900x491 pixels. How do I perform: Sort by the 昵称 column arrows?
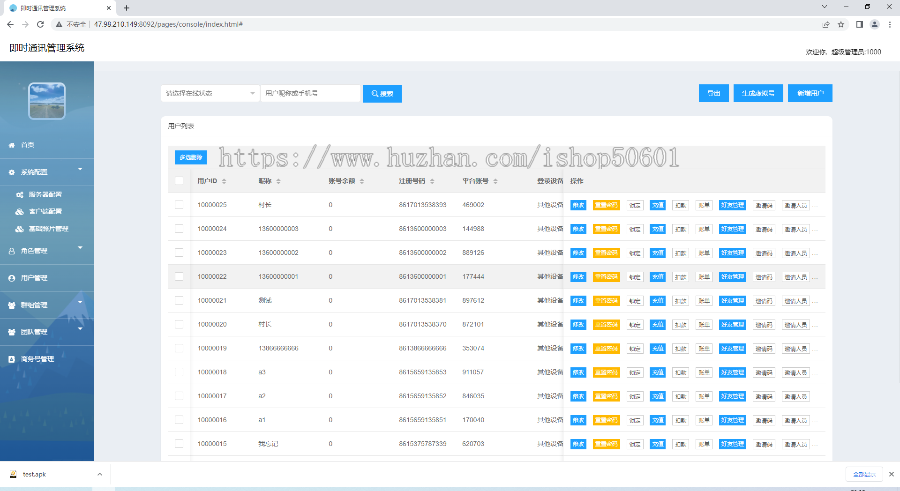point(278,181)
